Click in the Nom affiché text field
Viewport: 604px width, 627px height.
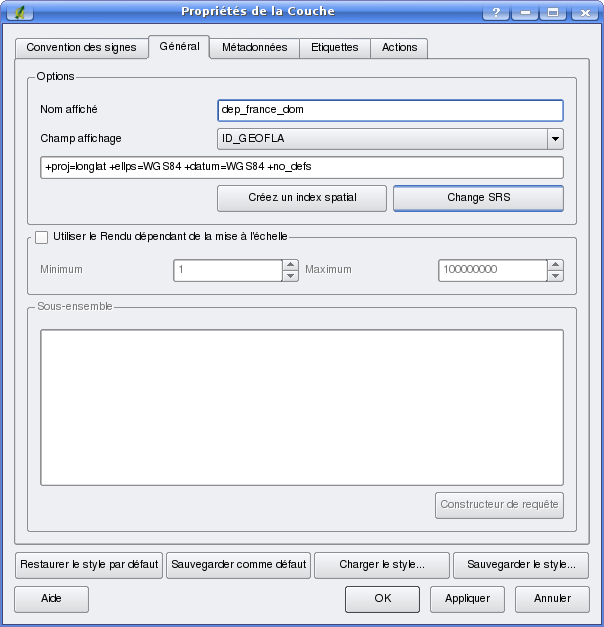390,110
